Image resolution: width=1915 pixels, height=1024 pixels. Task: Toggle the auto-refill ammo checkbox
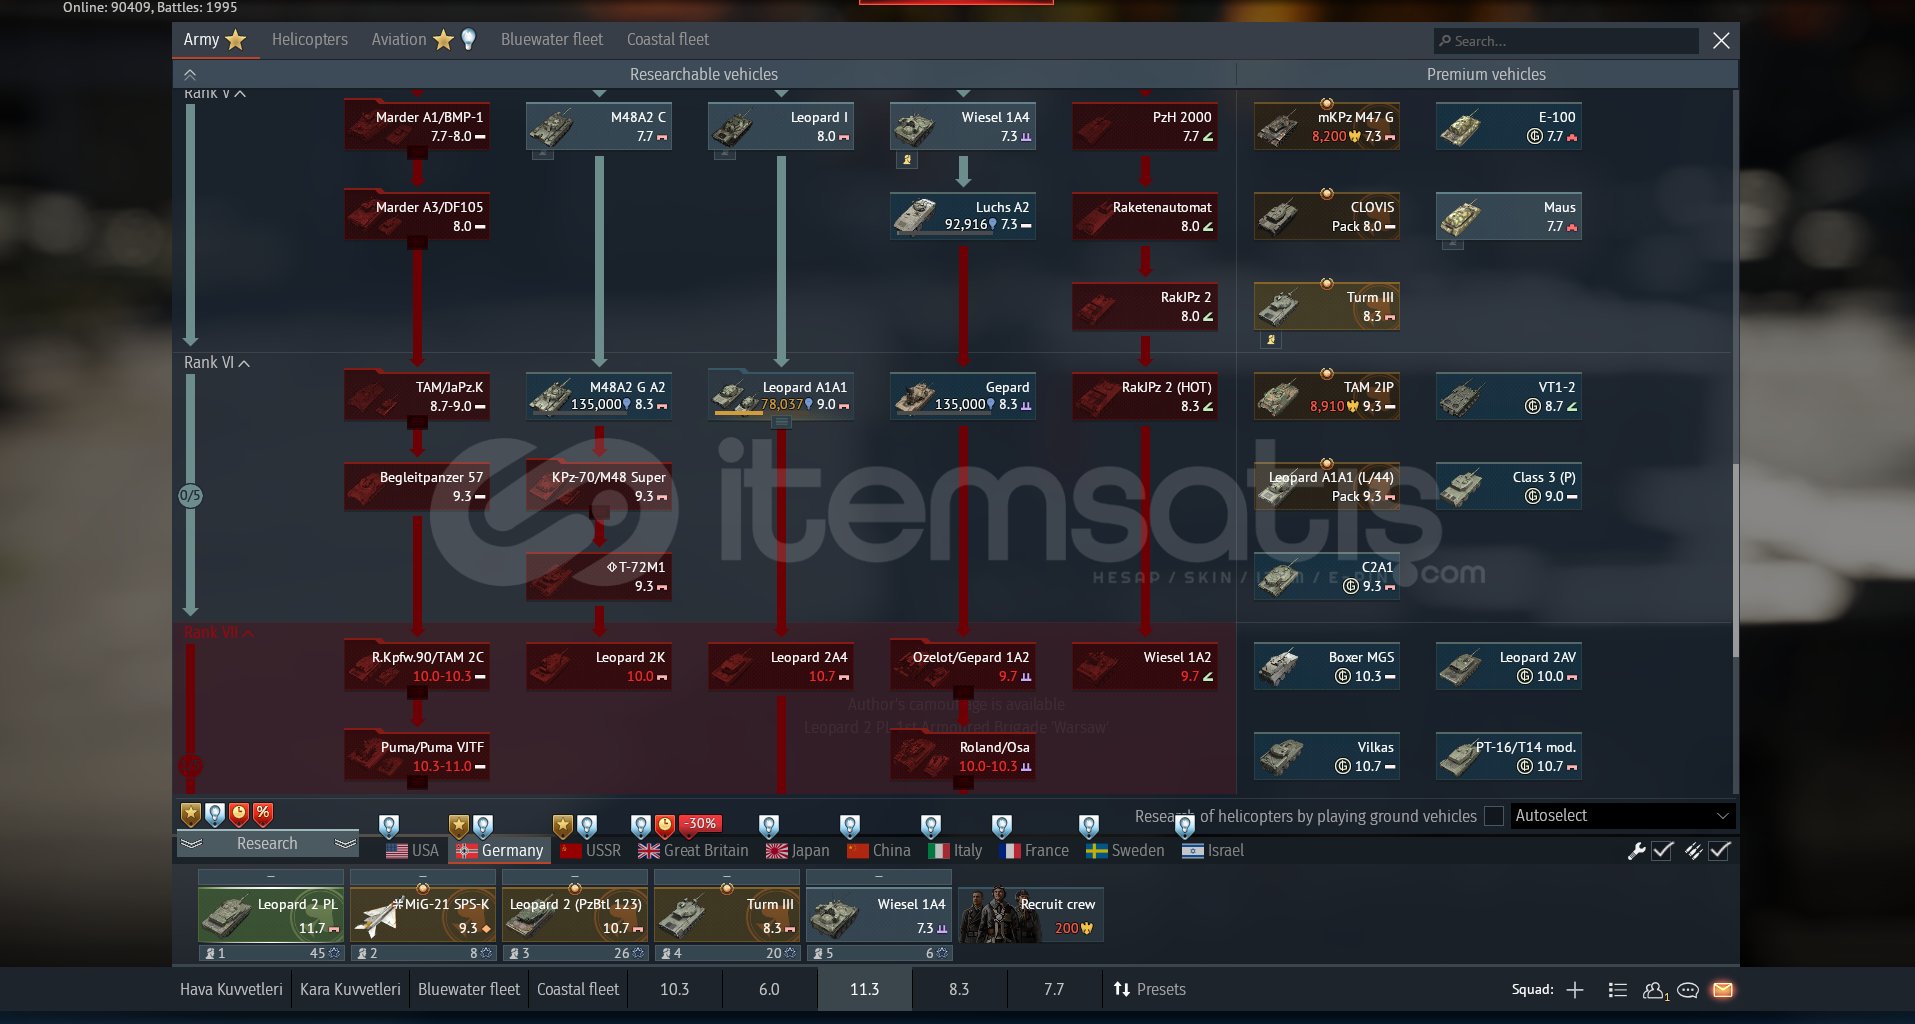point(1720,851)
